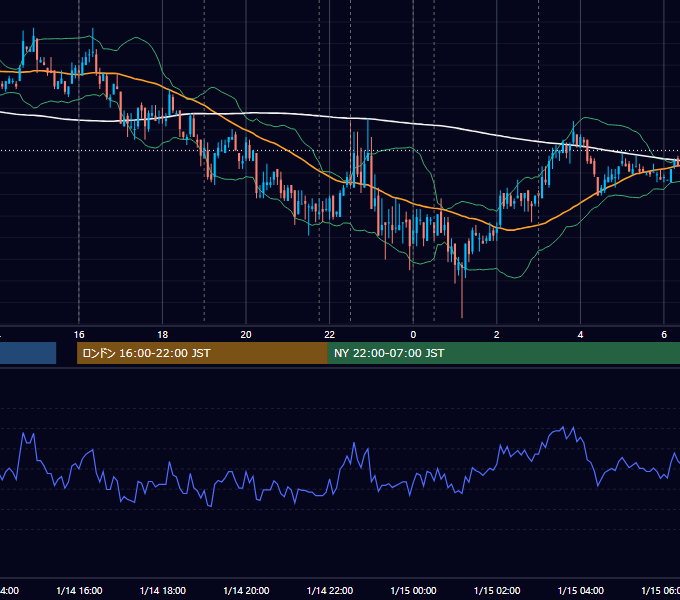
Task: Click the 1/14 20:00 date label
Action: point(246,590)
